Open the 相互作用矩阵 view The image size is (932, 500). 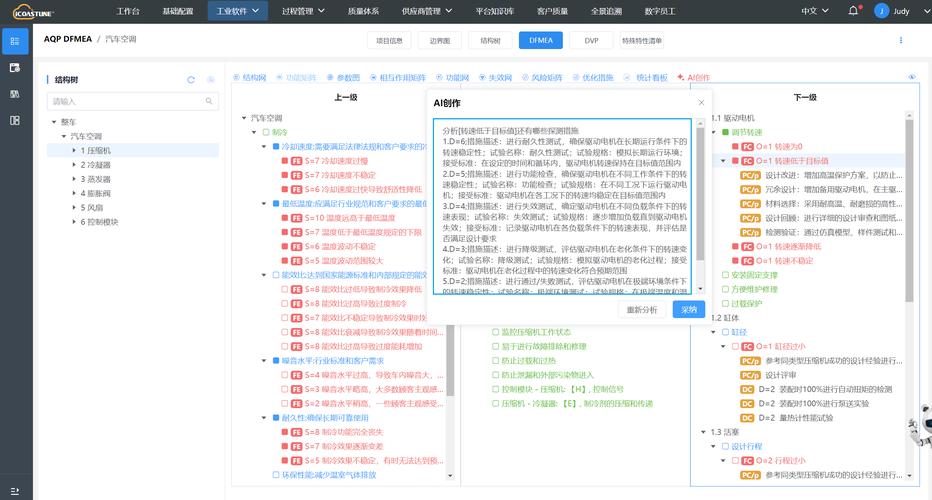pos(398,78)
